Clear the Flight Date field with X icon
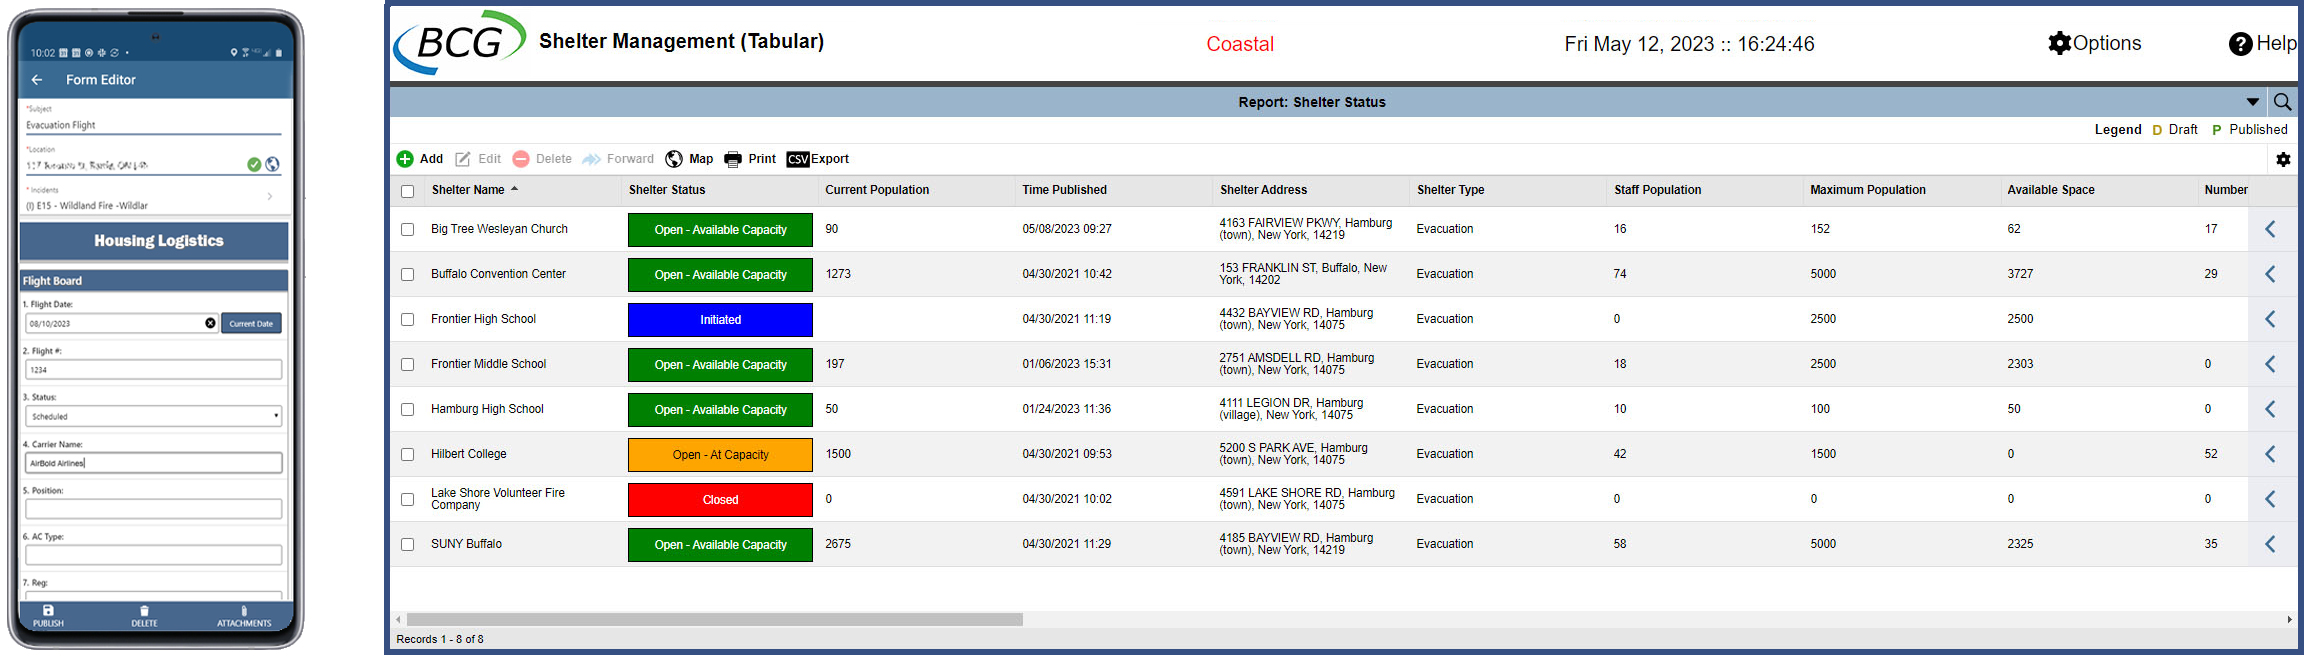 (210, 323)
